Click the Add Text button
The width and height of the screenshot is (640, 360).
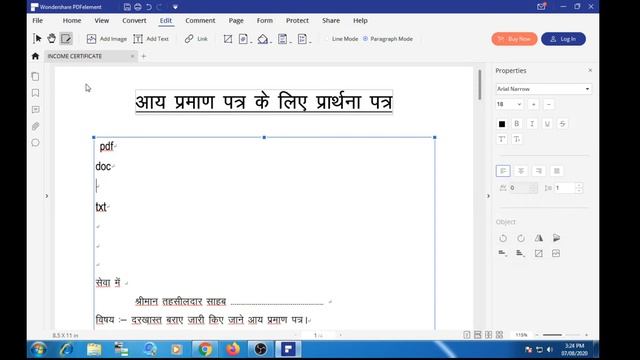click(151, 39)
